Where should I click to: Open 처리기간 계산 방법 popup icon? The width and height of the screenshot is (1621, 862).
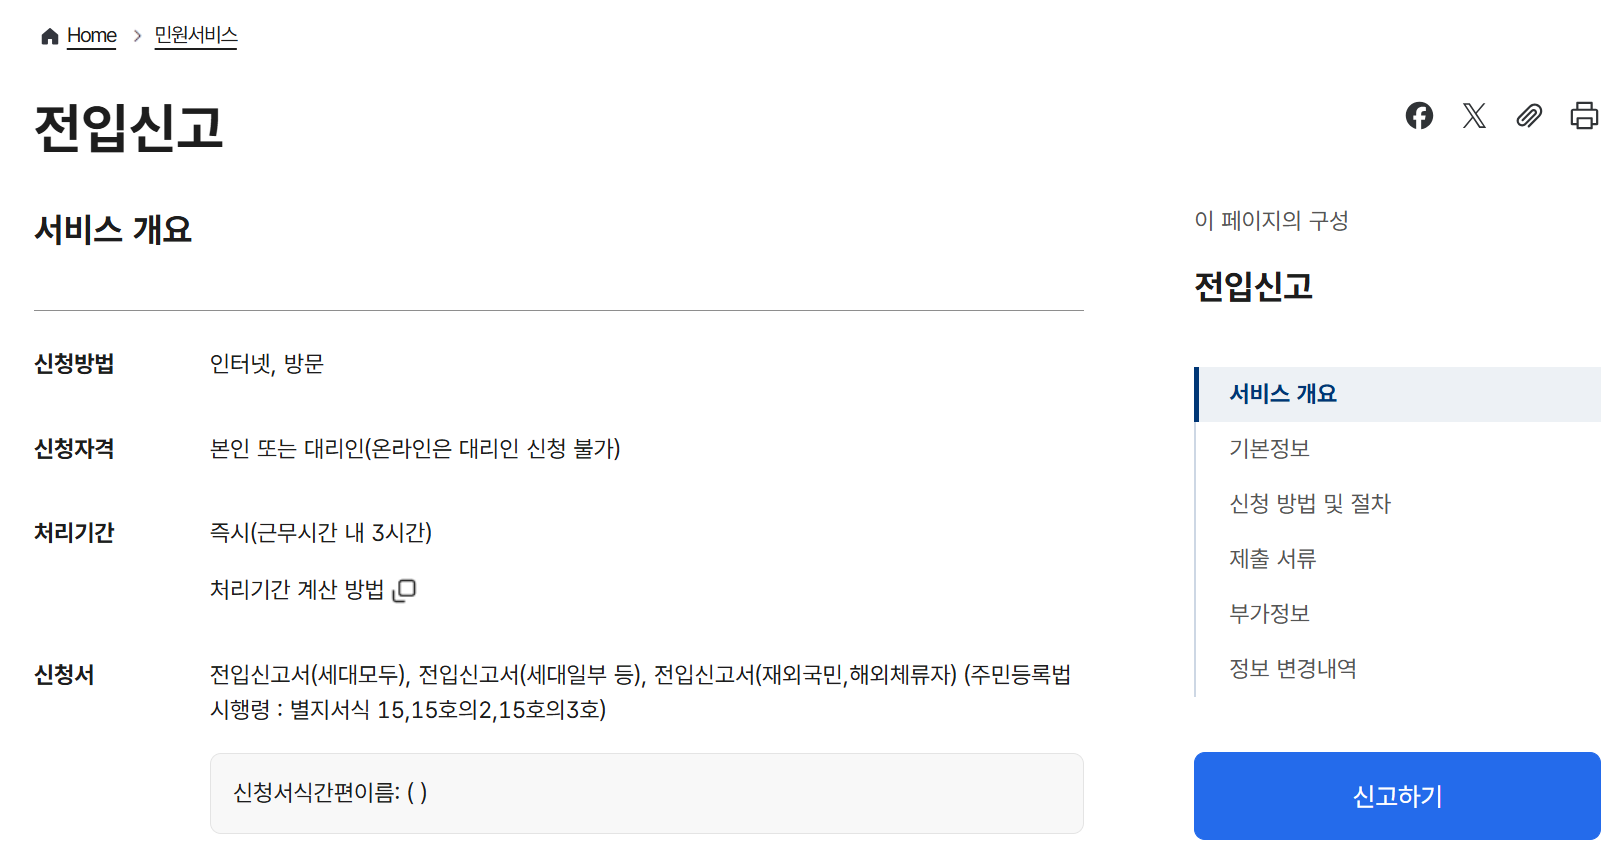pyautogui.click(x=404, y=590)
